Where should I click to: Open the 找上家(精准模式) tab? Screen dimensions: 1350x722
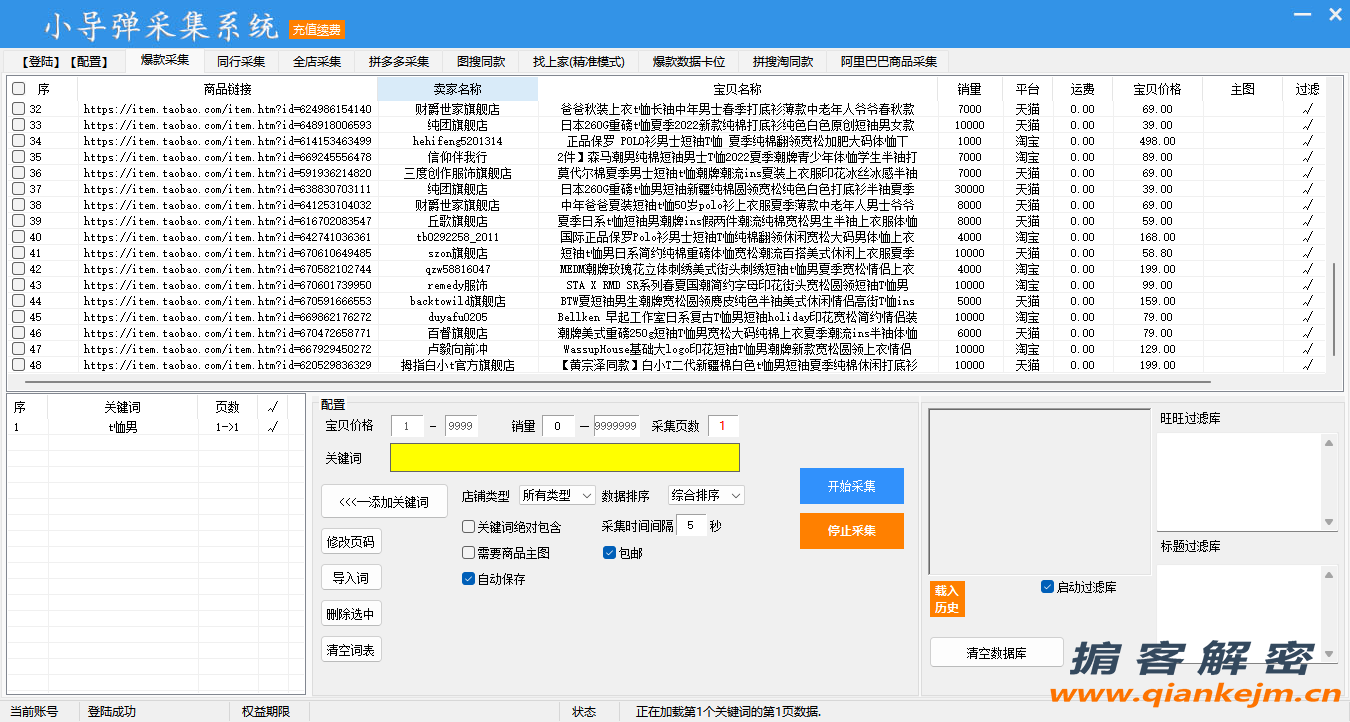(x=579, y=61)
